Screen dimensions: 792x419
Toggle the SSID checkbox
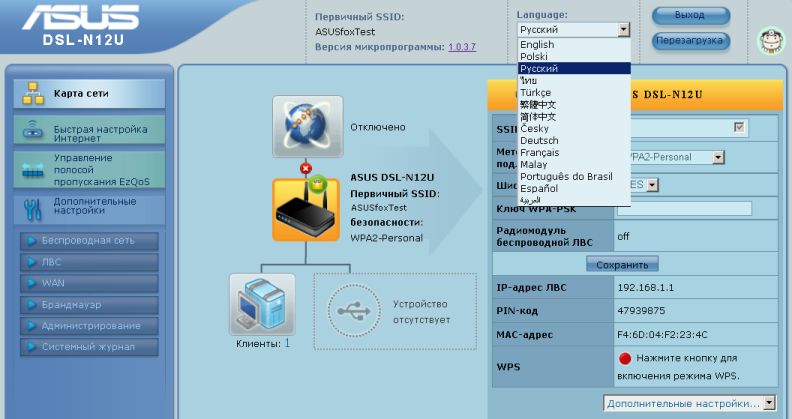(x=739, y=127)
